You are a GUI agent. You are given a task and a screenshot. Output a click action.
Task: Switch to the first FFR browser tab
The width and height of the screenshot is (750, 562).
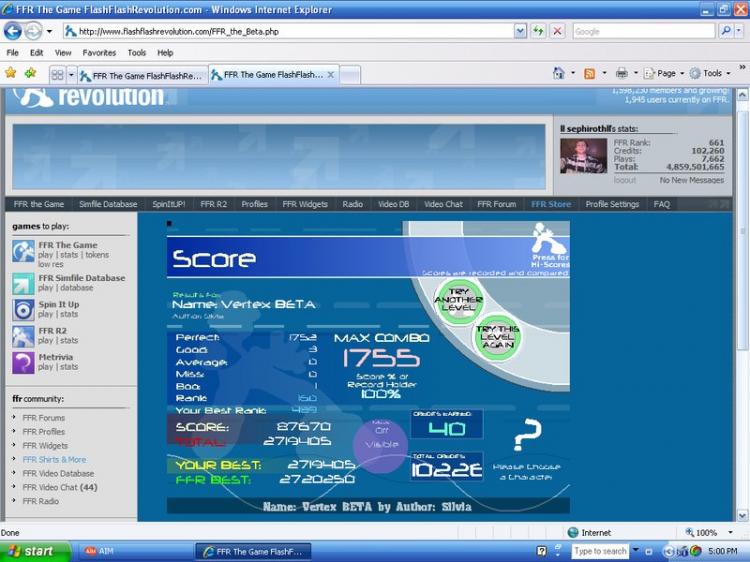pos(141,75)
